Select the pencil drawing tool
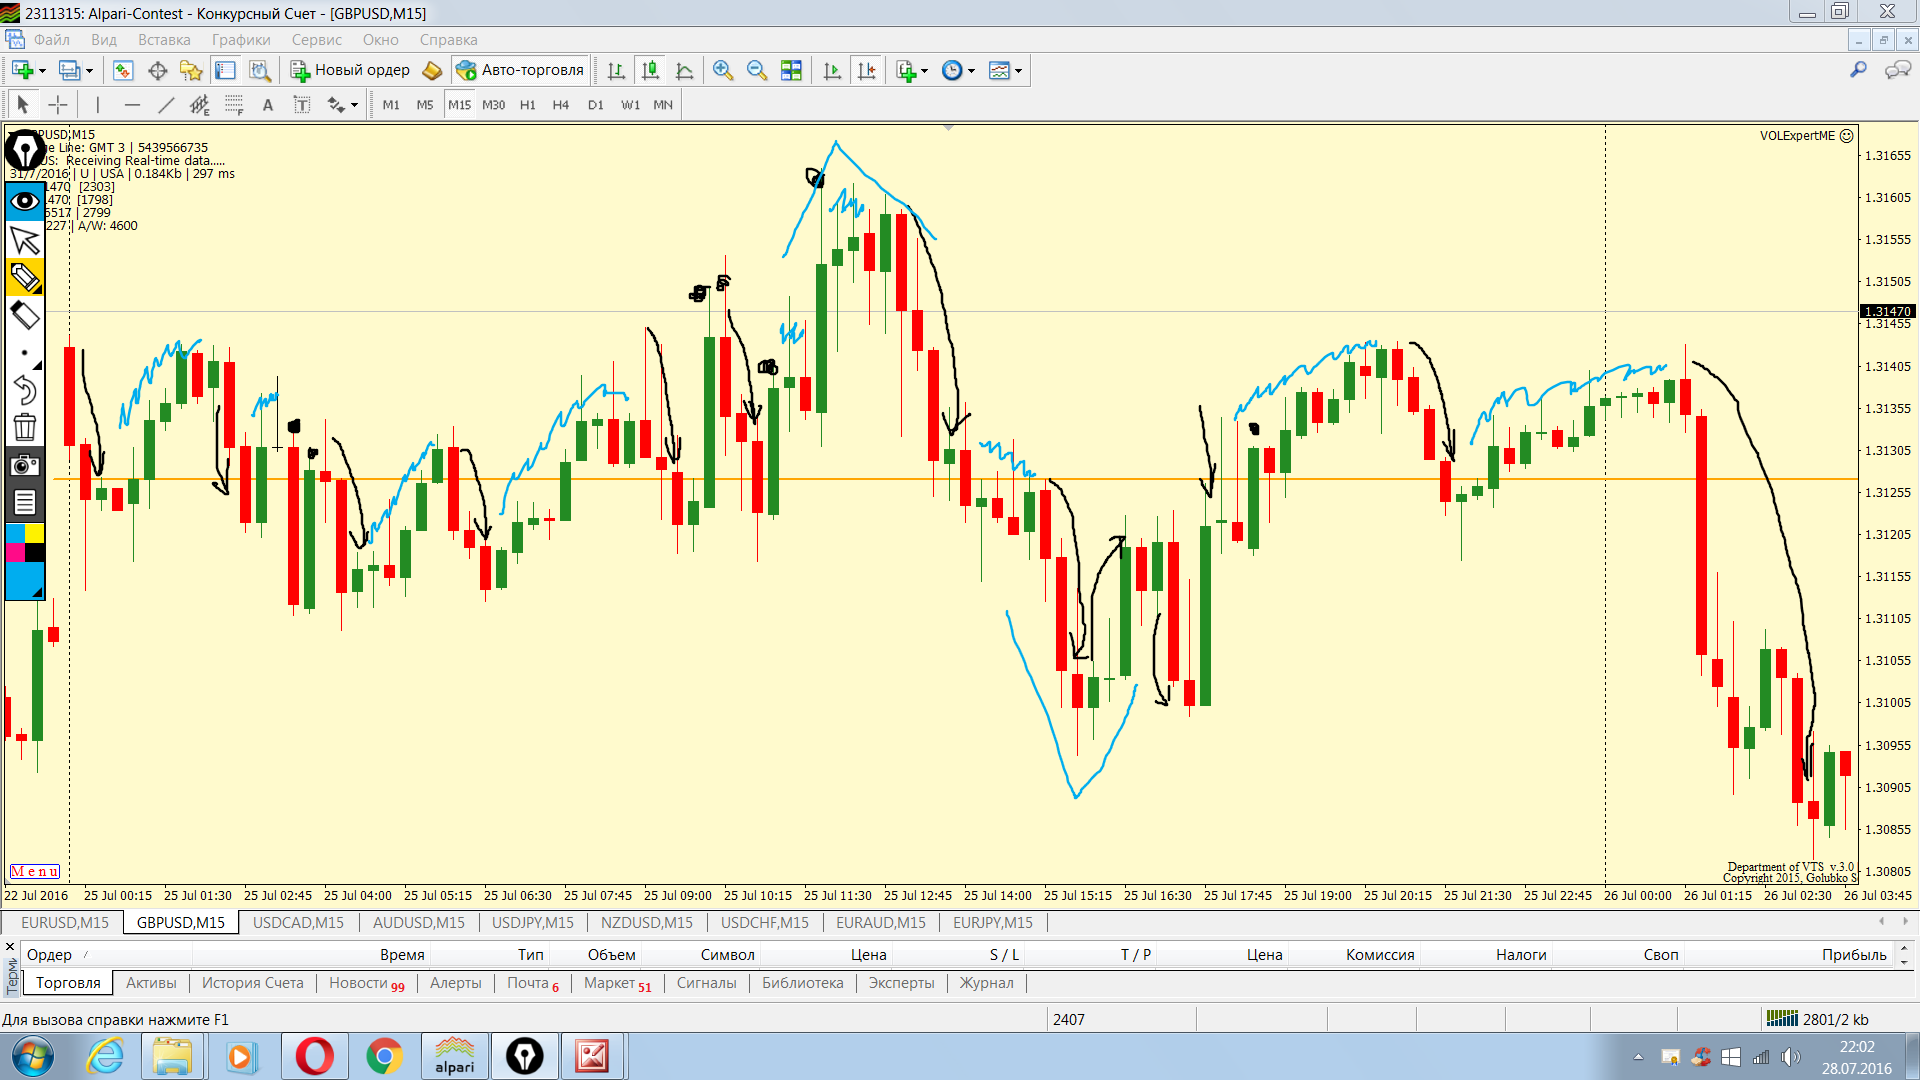Viewport: 1920px width, 1080px height. point(24,277)
